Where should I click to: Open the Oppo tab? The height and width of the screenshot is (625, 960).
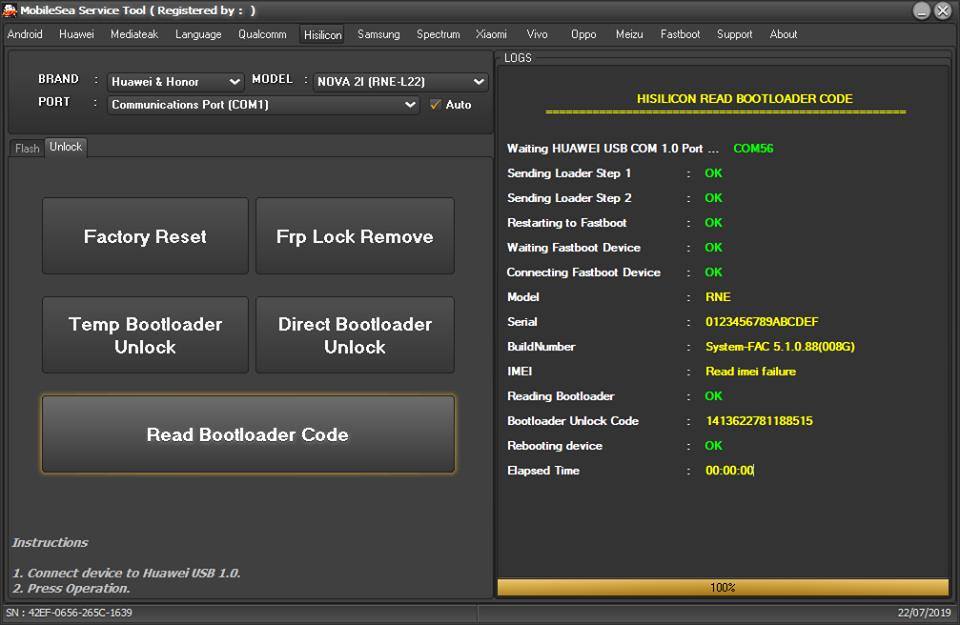point(583,34)
